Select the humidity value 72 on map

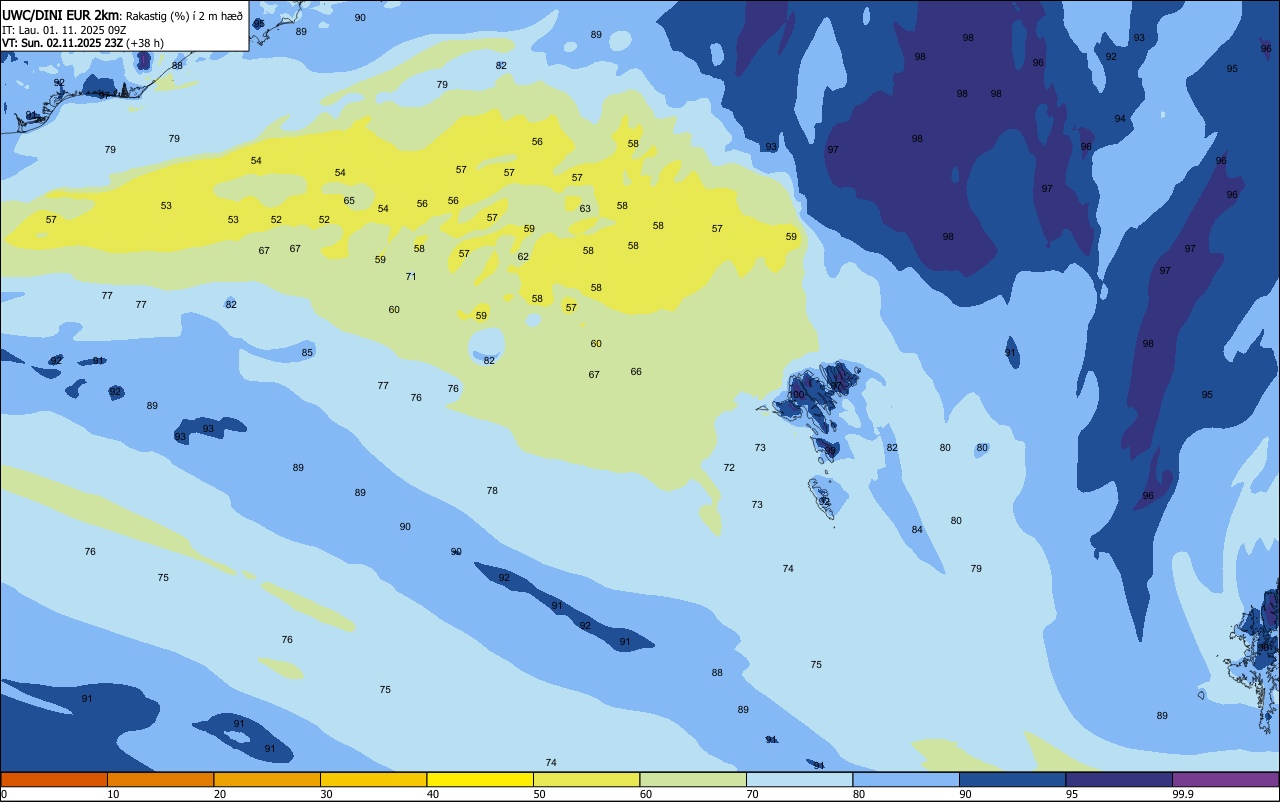(729, 468)
